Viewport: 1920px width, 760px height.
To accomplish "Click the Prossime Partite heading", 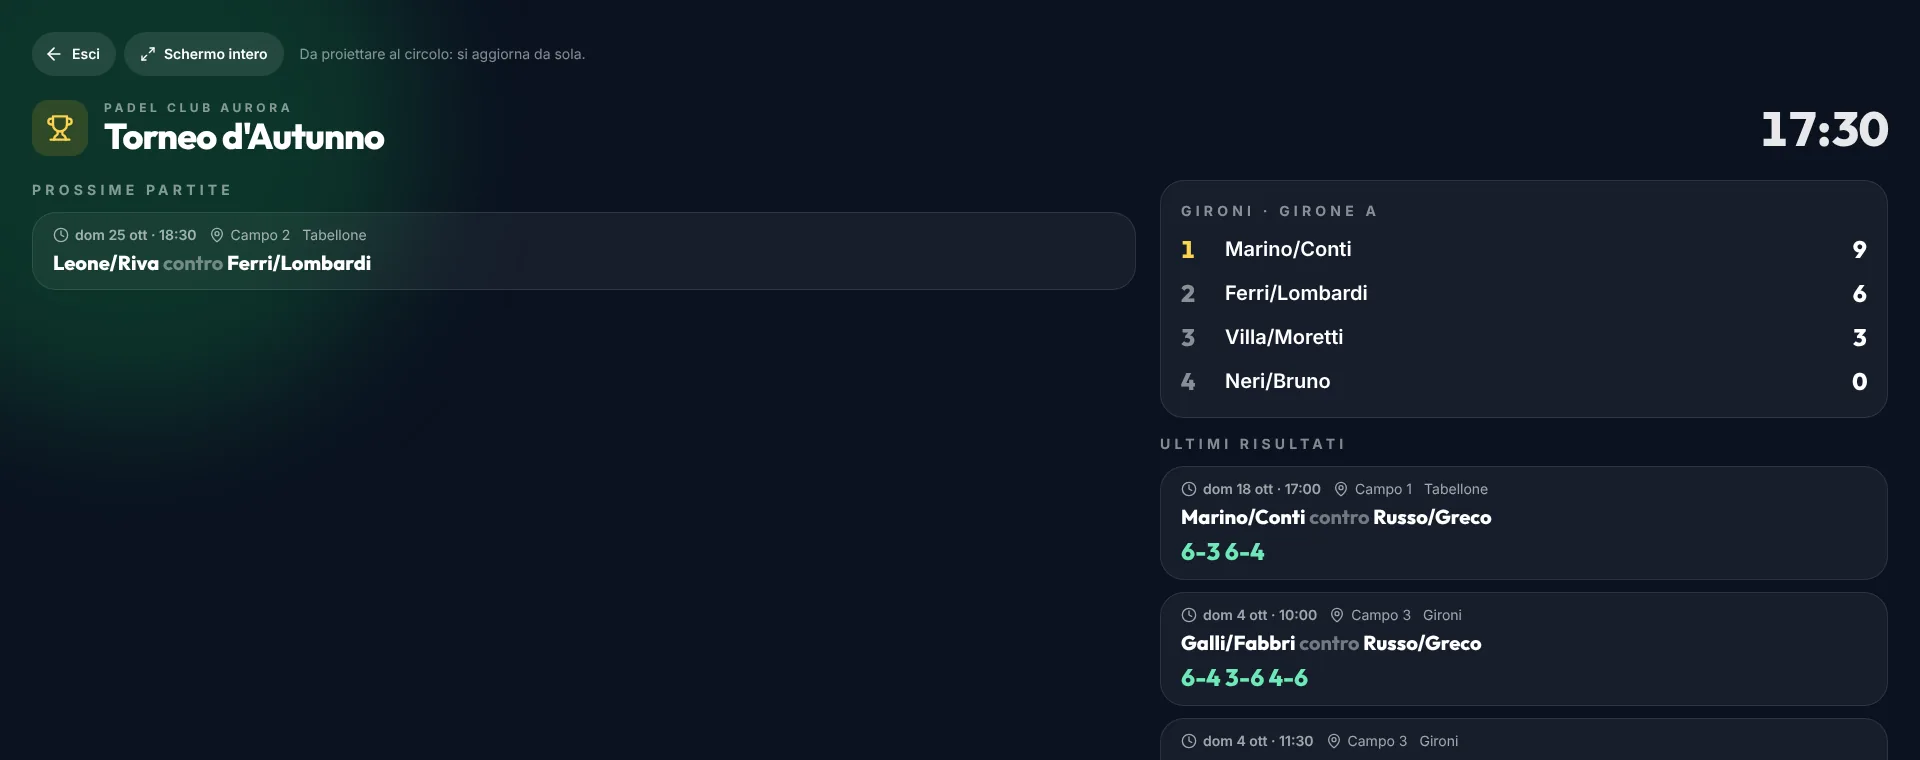I will click(131, 190).
